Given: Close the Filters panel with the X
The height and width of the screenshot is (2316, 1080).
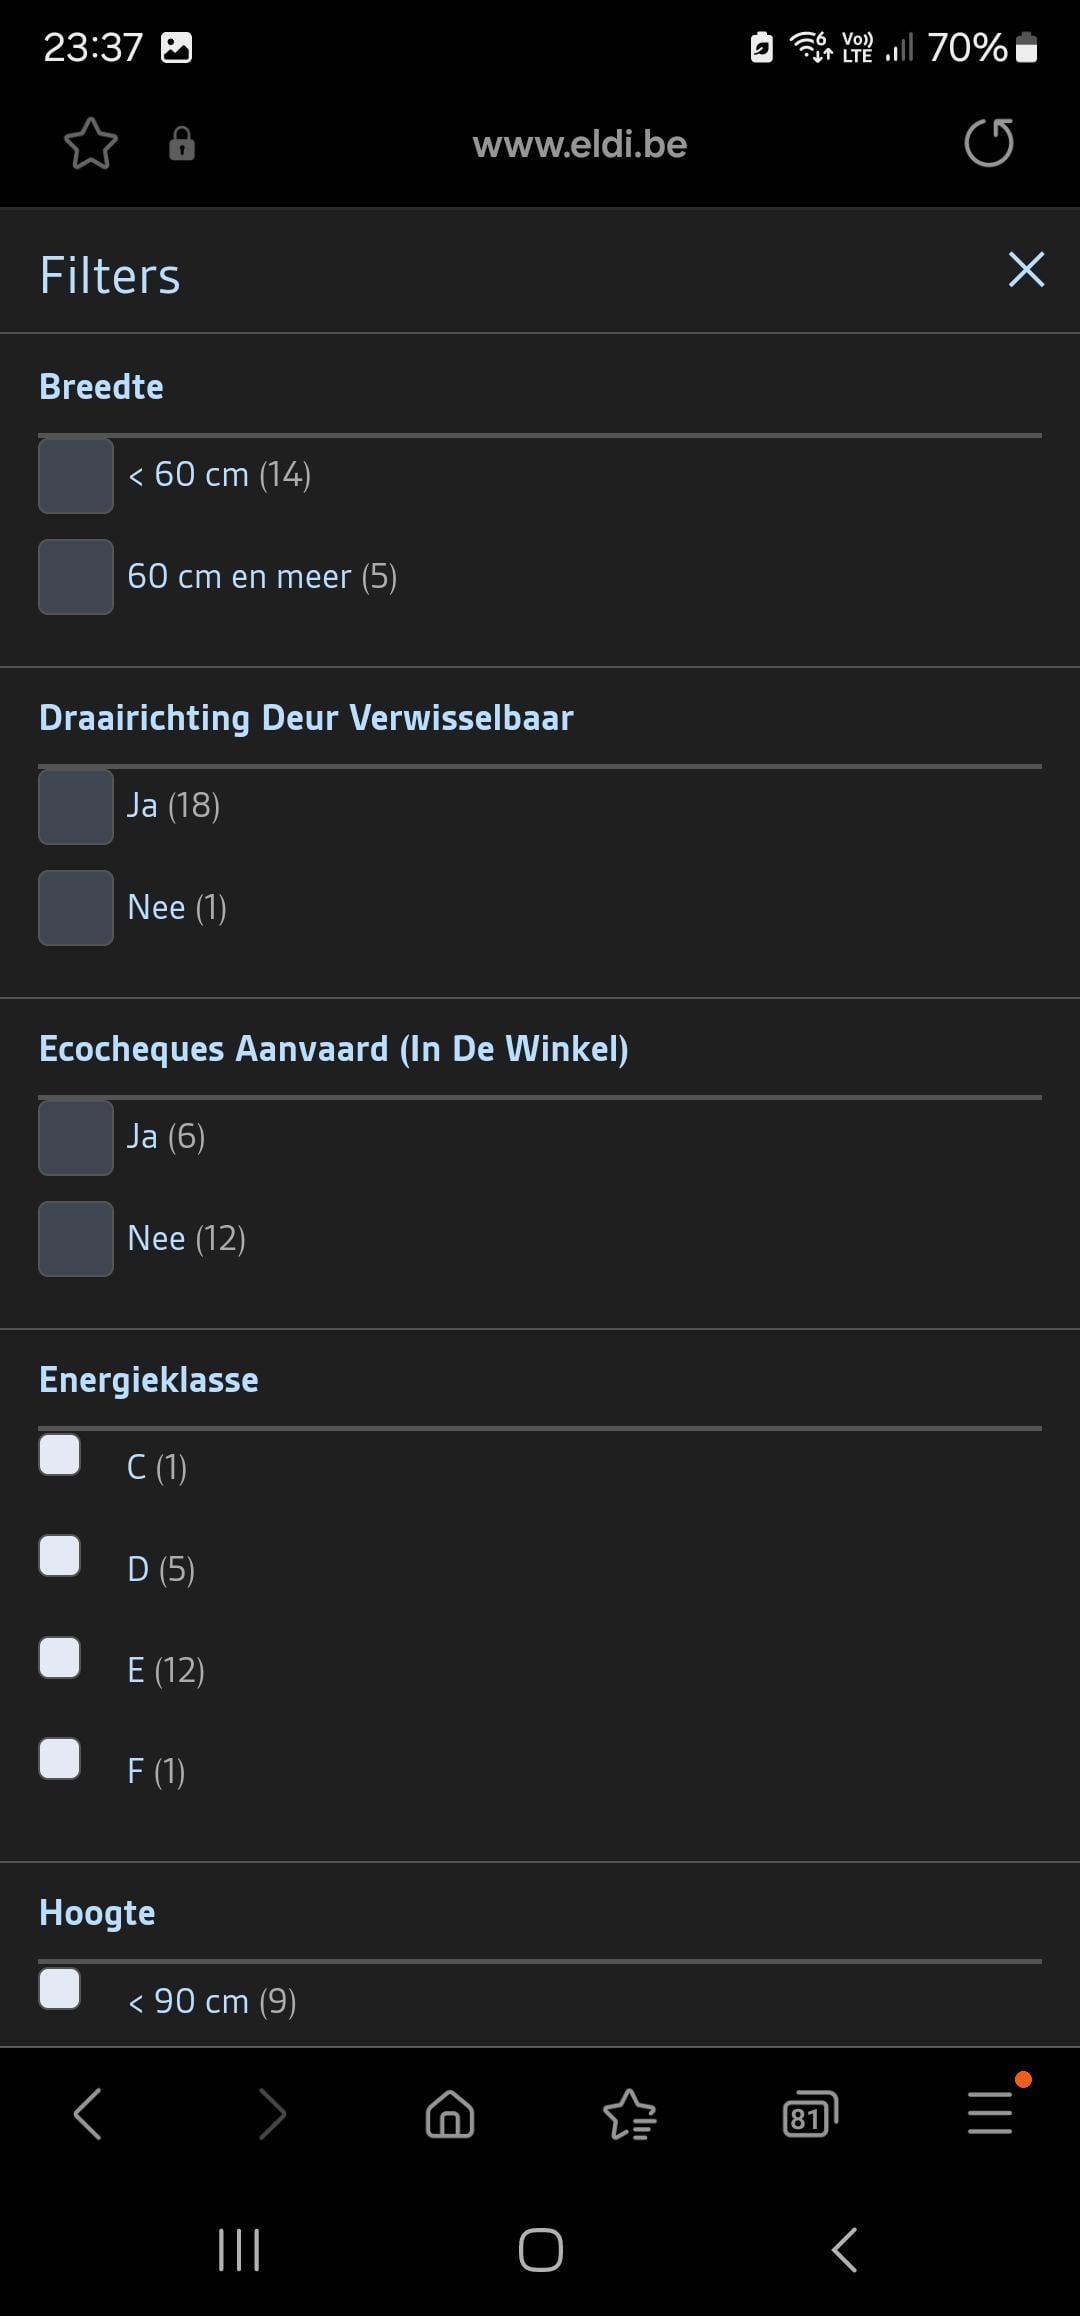Looking at the screenshot, I should (1026, 270).
